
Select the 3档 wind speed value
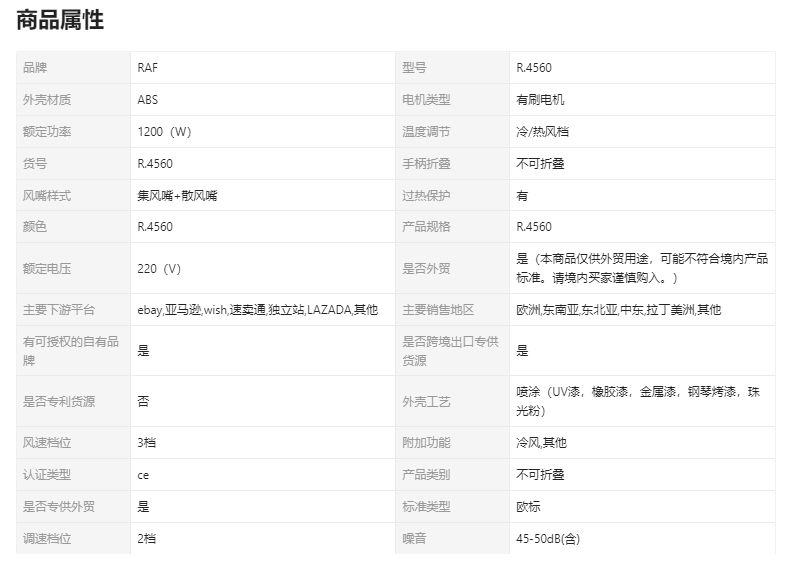click(147, 443)
